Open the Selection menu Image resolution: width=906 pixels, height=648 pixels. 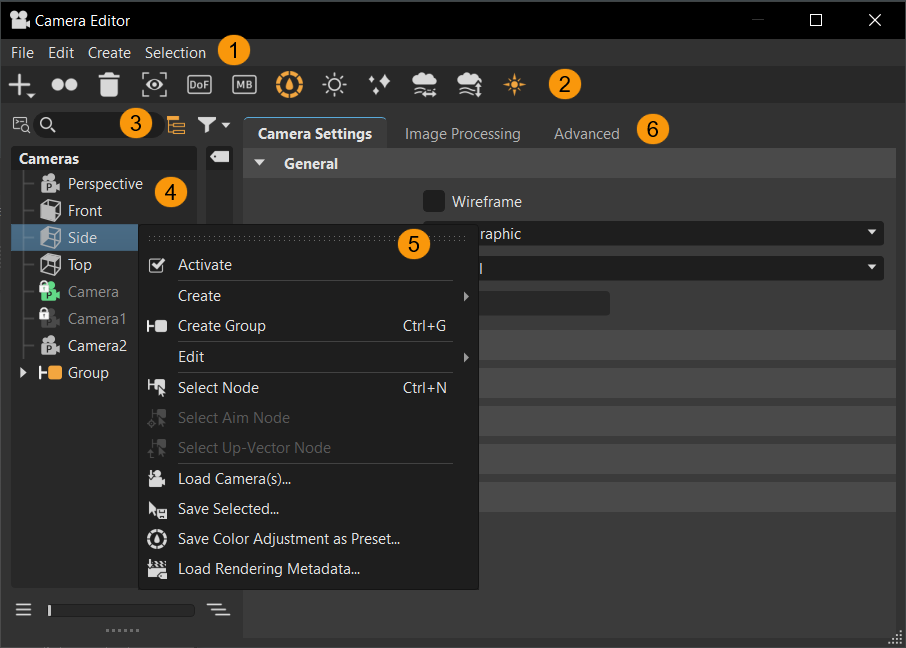[x=176, y=52]
